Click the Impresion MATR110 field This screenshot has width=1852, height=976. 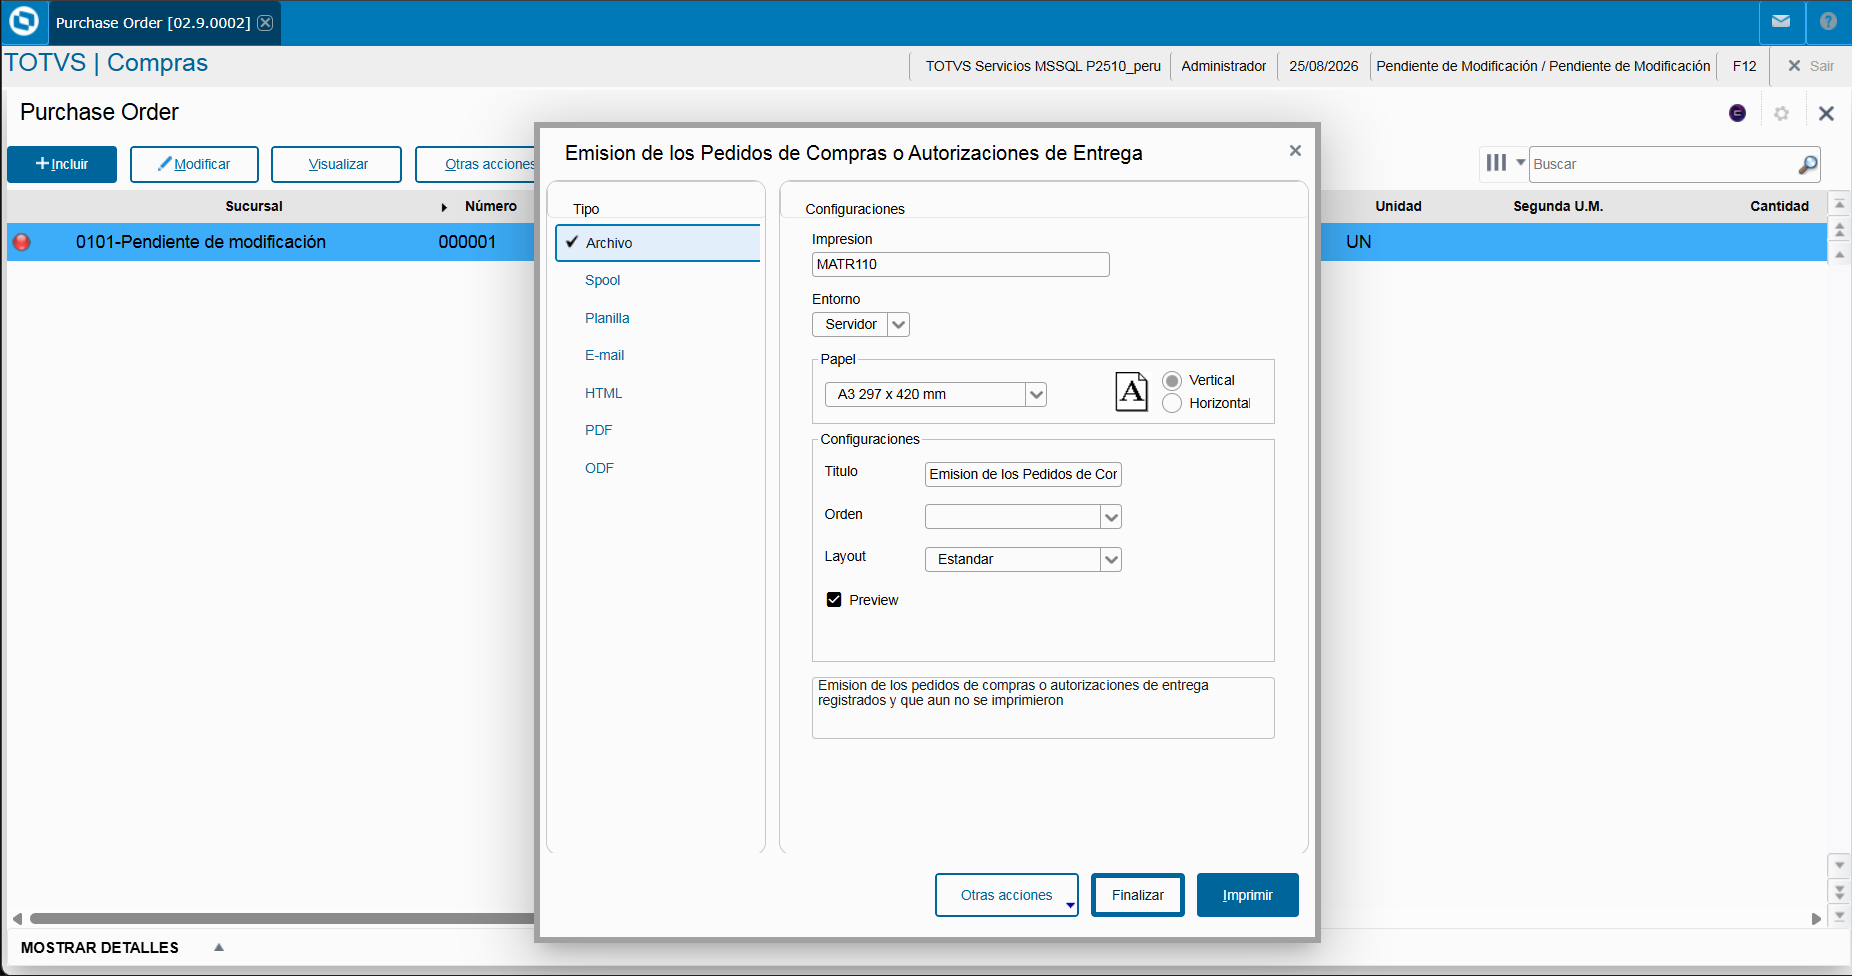(960, 264)
